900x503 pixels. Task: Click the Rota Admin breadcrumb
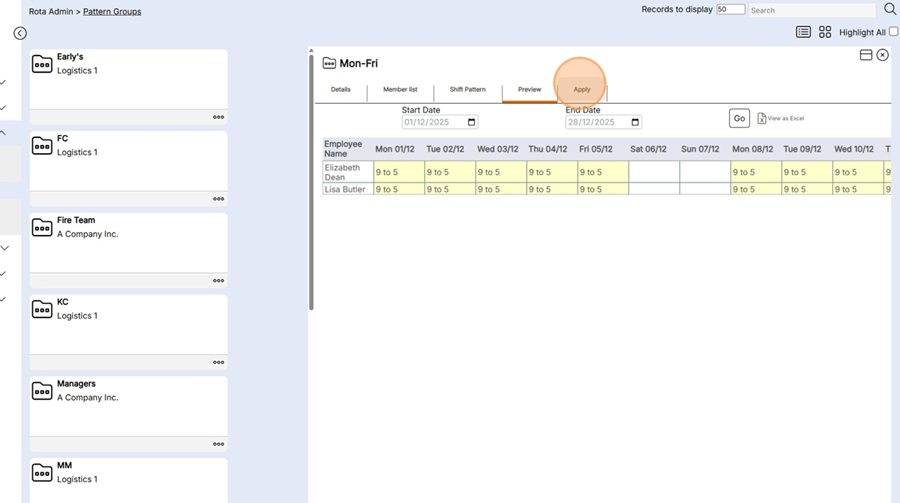coord(51,11)
